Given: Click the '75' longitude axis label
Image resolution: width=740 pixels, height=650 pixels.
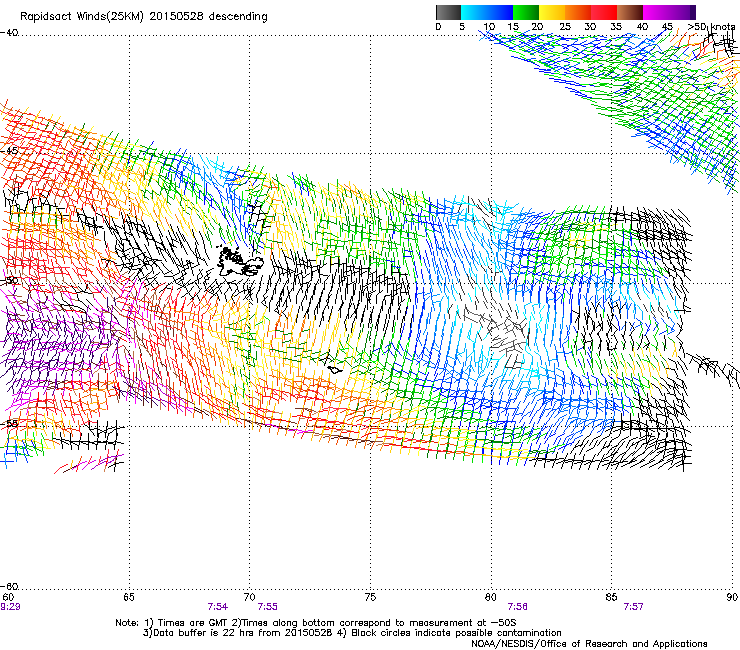Looking at the screenshot, I should pos(370,597).
